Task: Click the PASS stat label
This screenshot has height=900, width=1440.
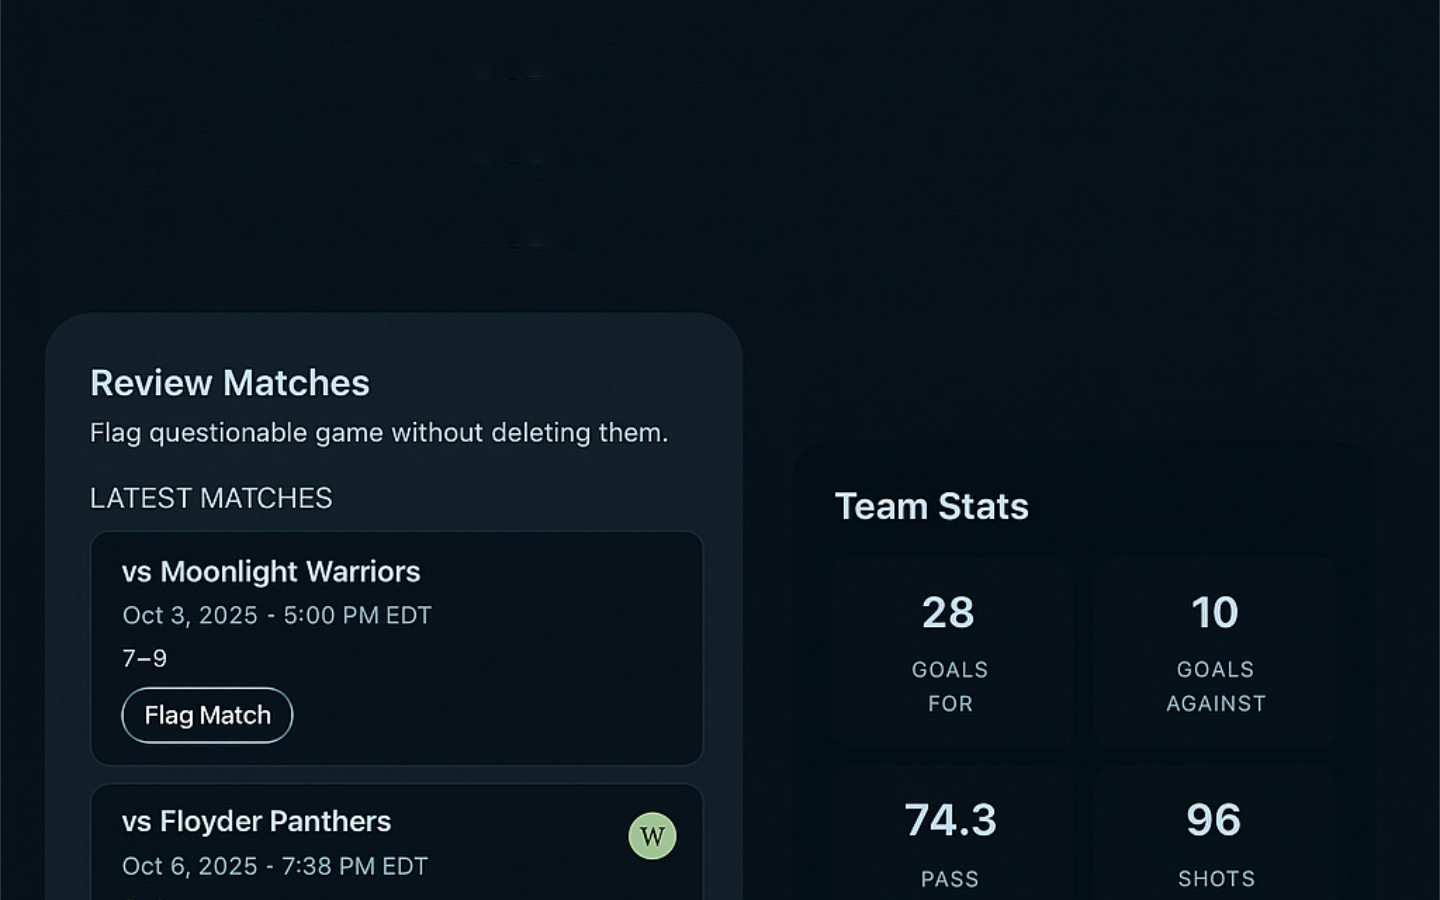Action: click(950, 880)
